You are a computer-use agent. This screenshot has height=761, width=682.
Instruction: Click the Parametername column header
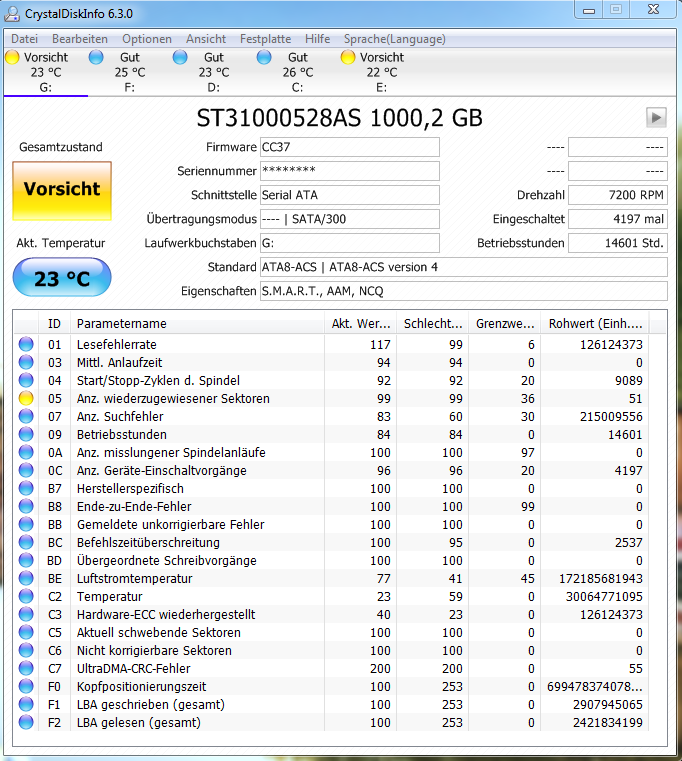tap(197, 324)
